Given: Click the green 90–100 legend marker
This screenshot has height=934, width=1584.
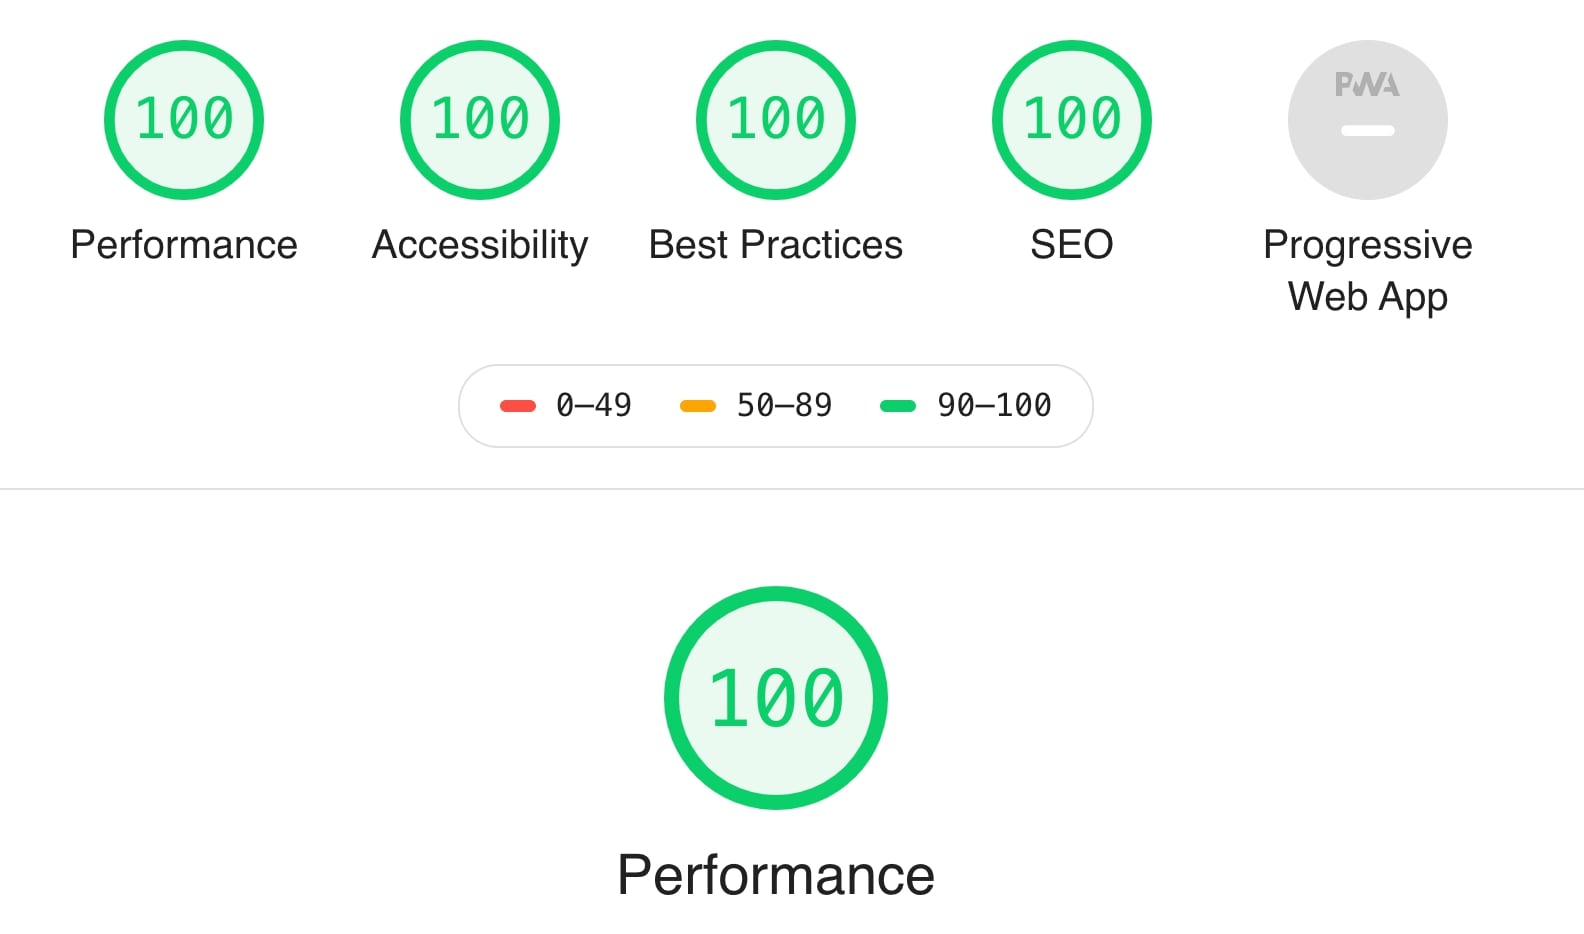Looking at the screenshot, I should pyautogui.click(x=898, y=406).
